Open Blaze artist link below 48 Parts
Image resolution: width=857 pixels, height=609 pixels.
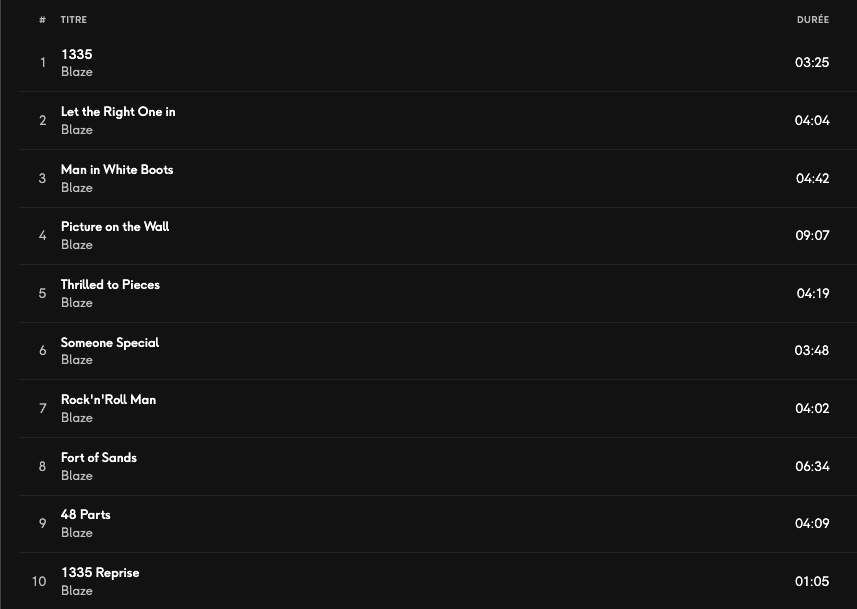point(77,533)
